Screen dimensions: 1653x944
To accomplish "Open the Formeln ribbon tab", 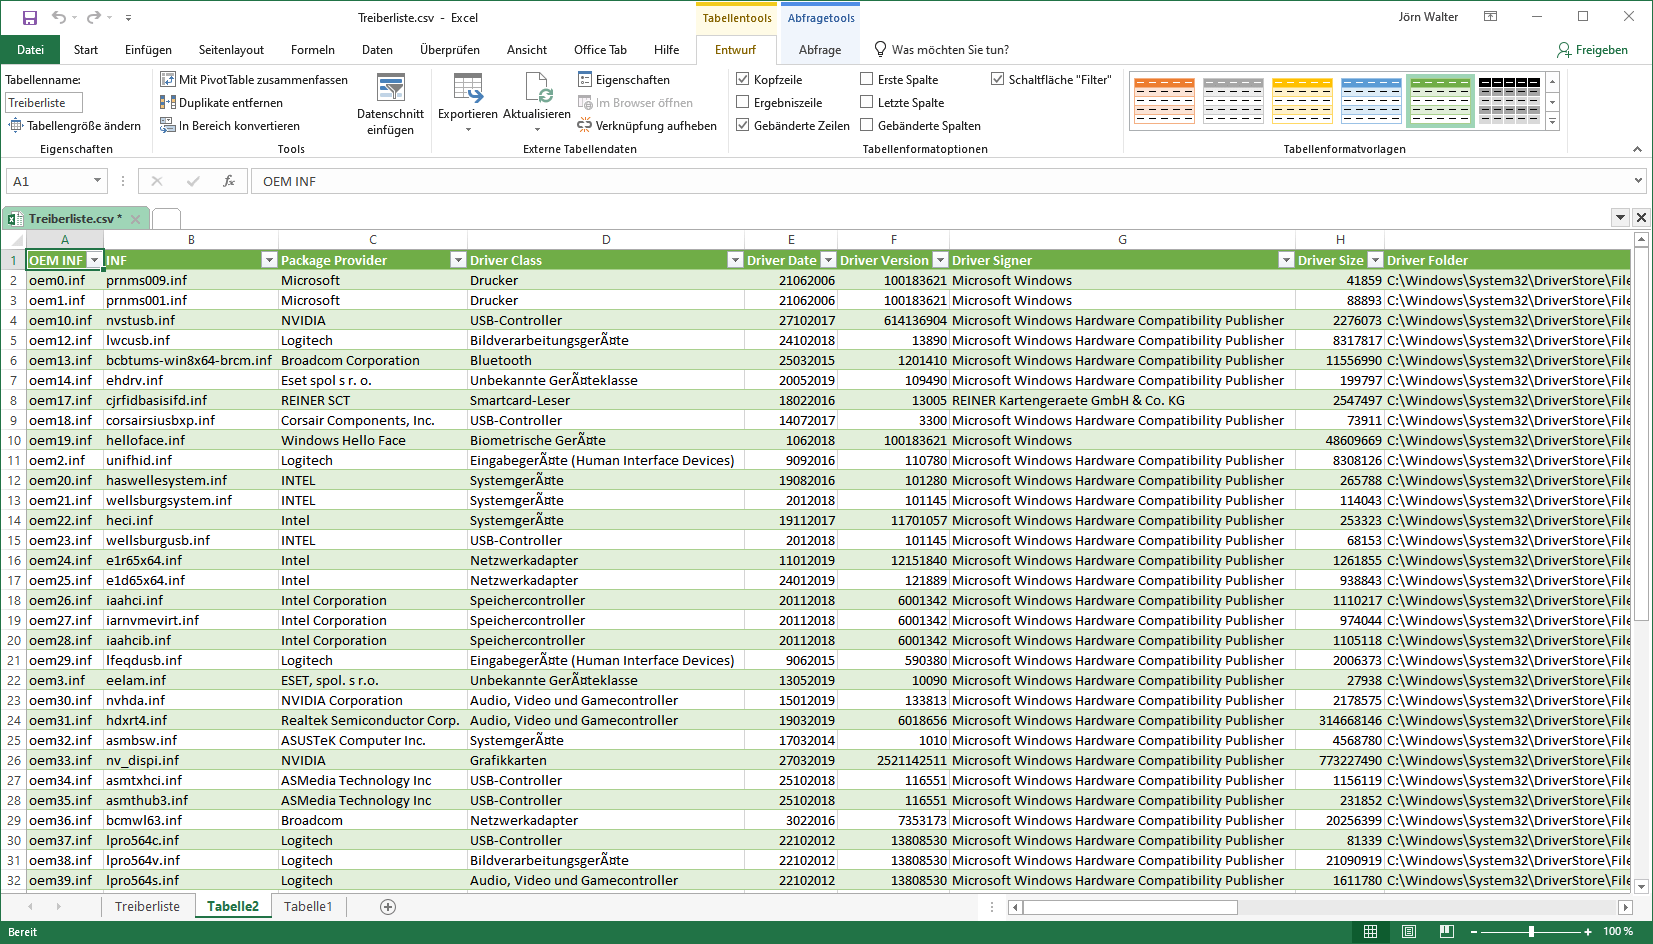I will [x=312, y=50].
